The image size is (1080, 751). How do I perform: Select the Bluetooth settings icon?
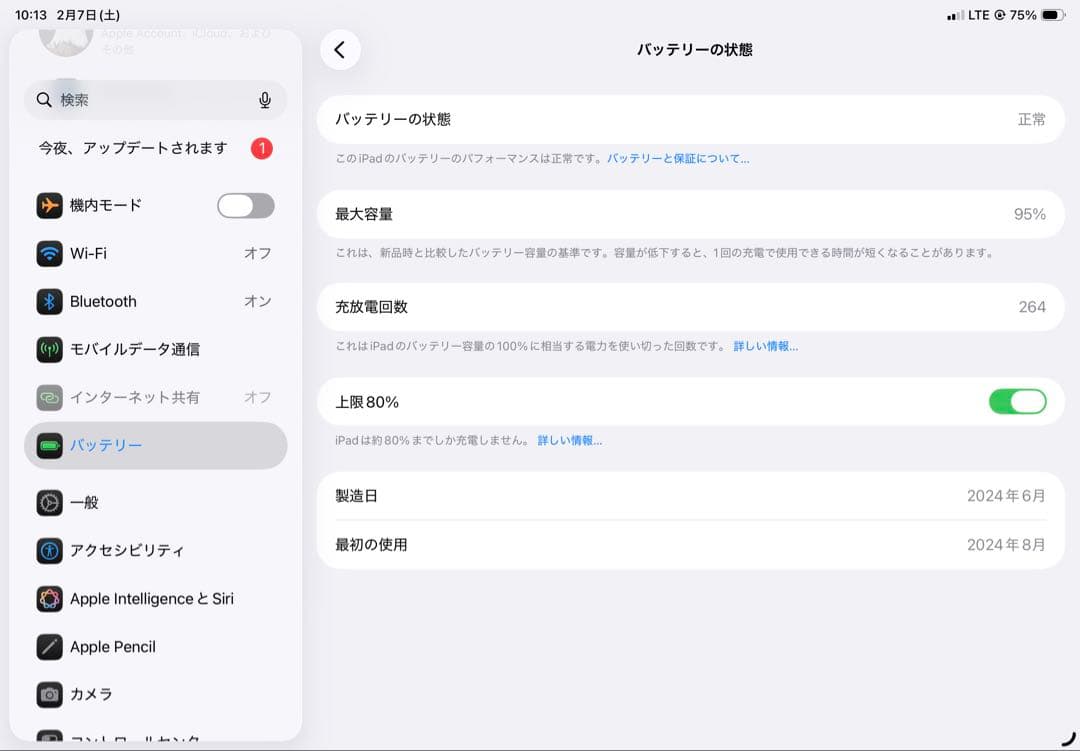pyautogui.click(x=49, y=301)
